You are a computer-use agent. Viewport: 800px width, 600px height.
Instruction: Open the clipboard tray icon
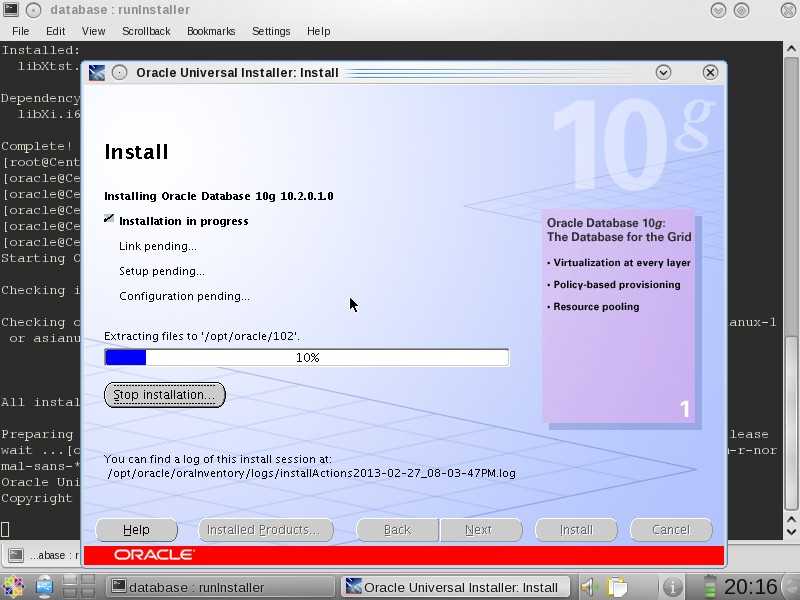tap(617, 588)
